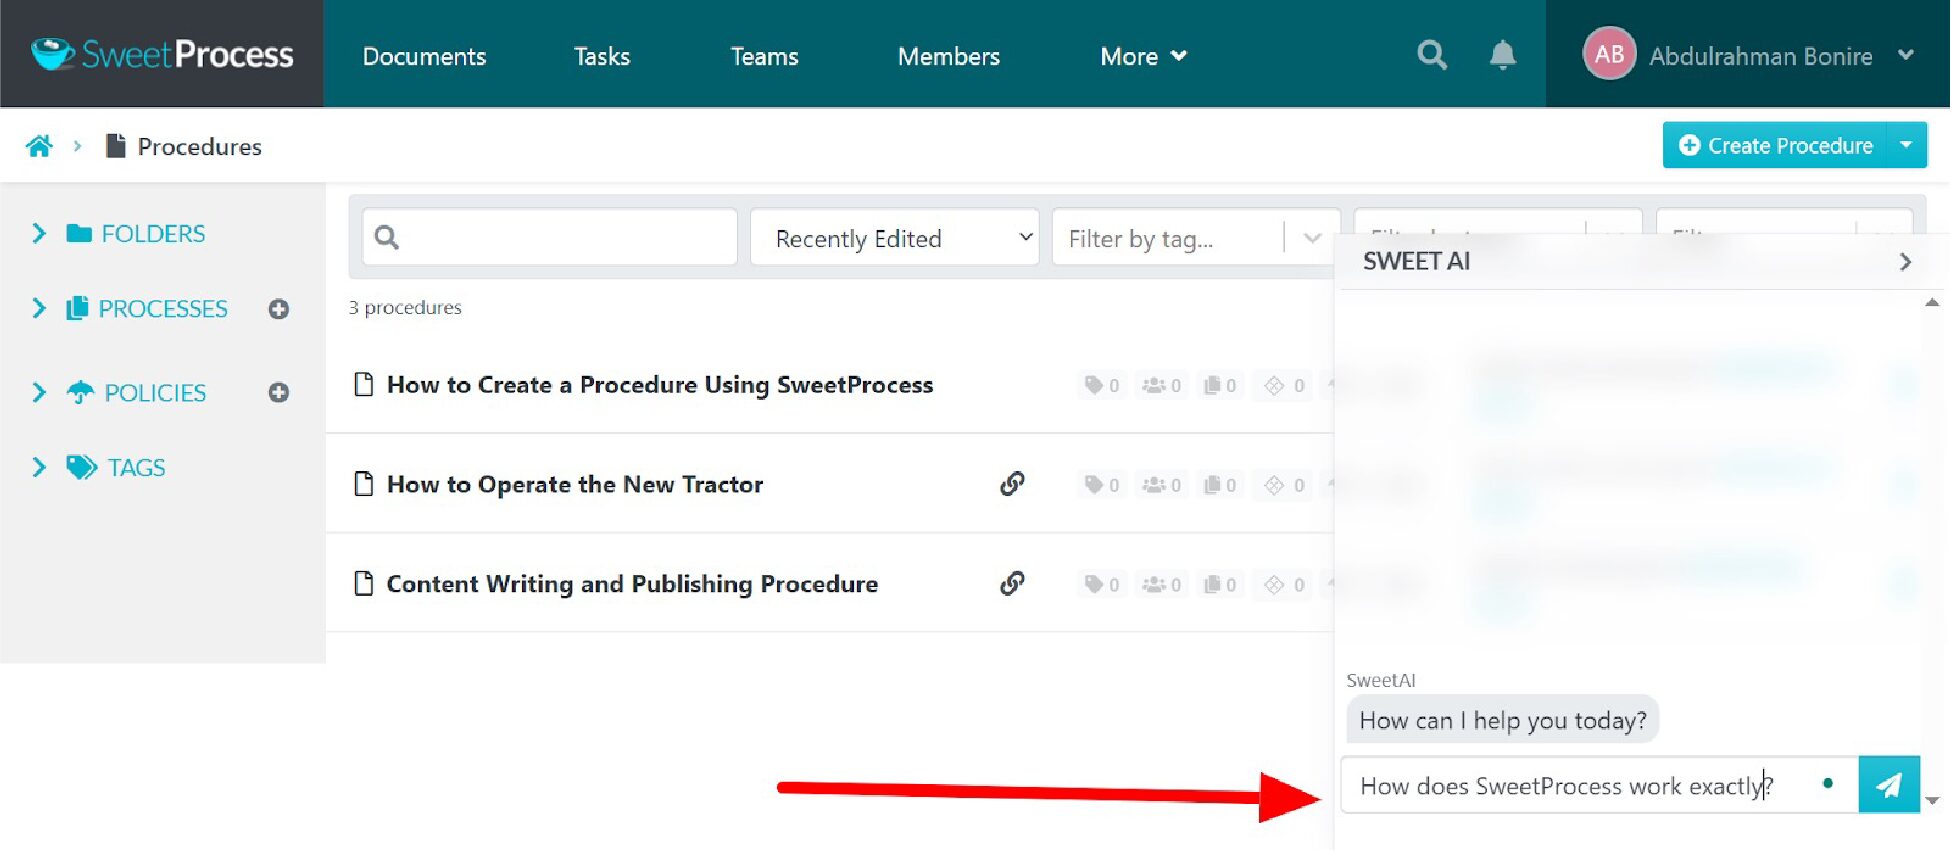Open the Teams menu

click(x=764, y=56)
